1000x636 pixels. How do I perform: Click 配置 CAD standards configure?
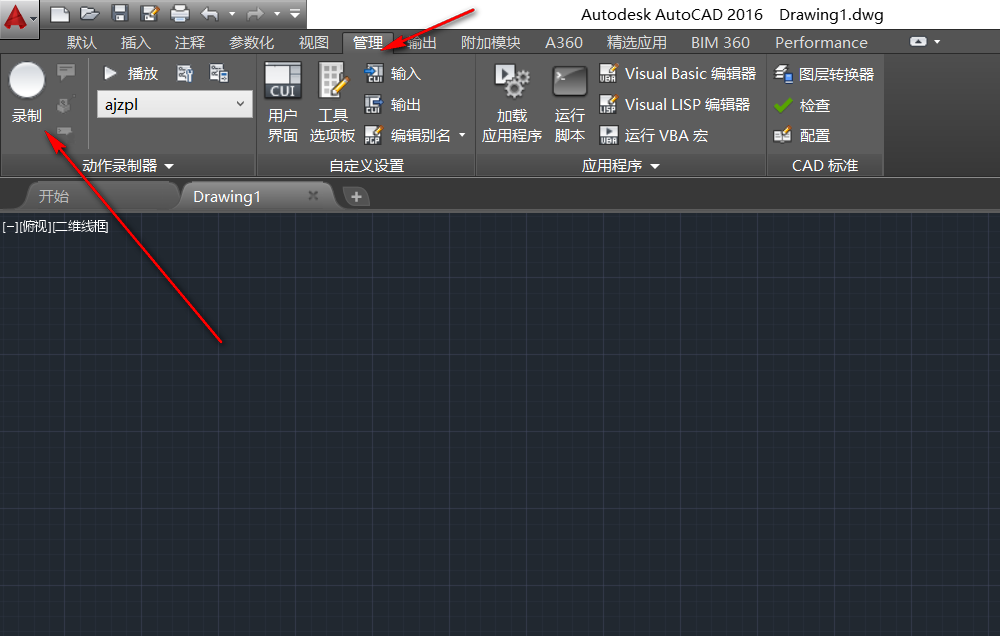(802, 135)
